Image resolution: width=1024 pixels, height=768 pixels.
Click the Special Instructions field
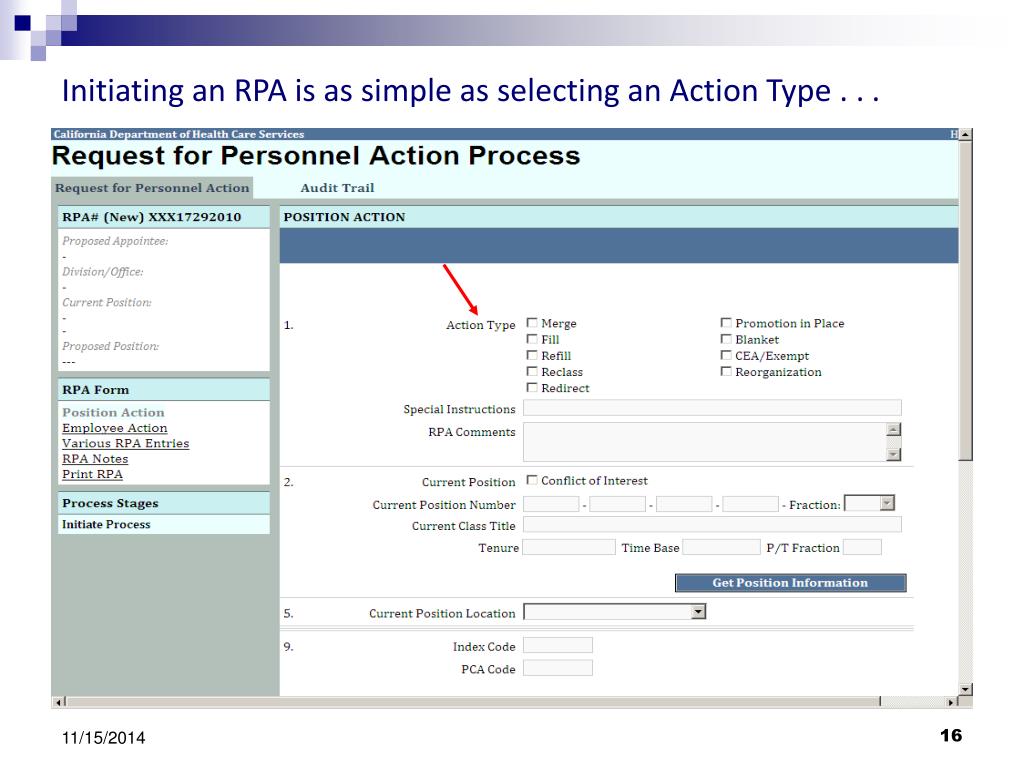712,408
